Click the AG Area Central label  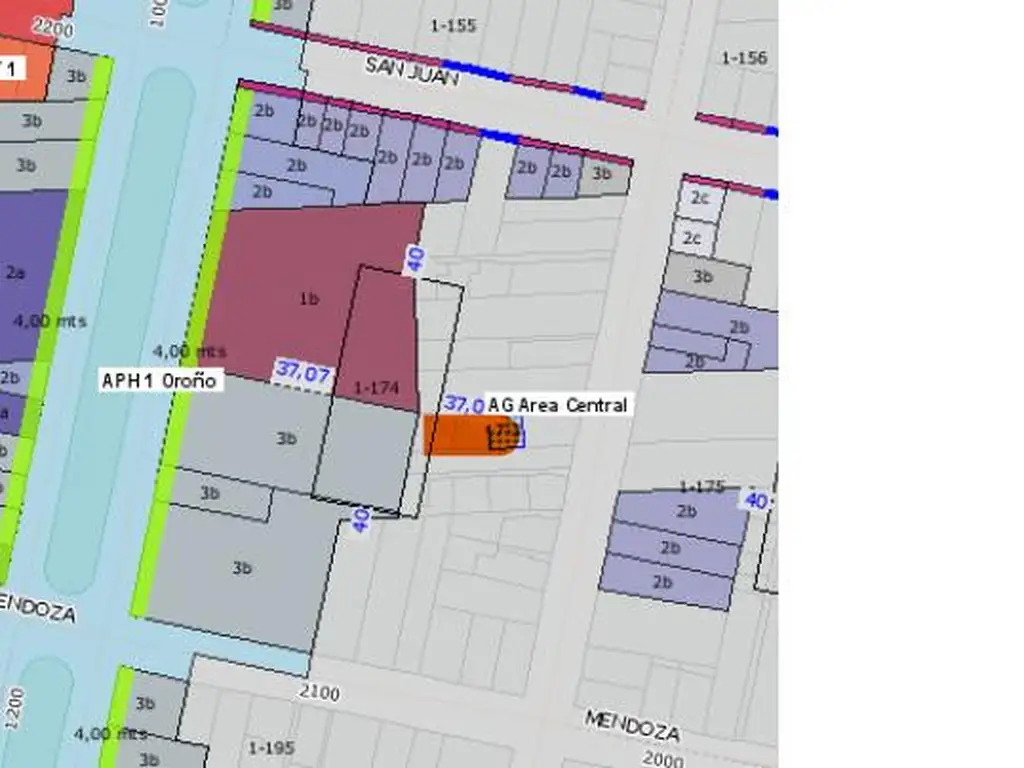tap(558, 405)
